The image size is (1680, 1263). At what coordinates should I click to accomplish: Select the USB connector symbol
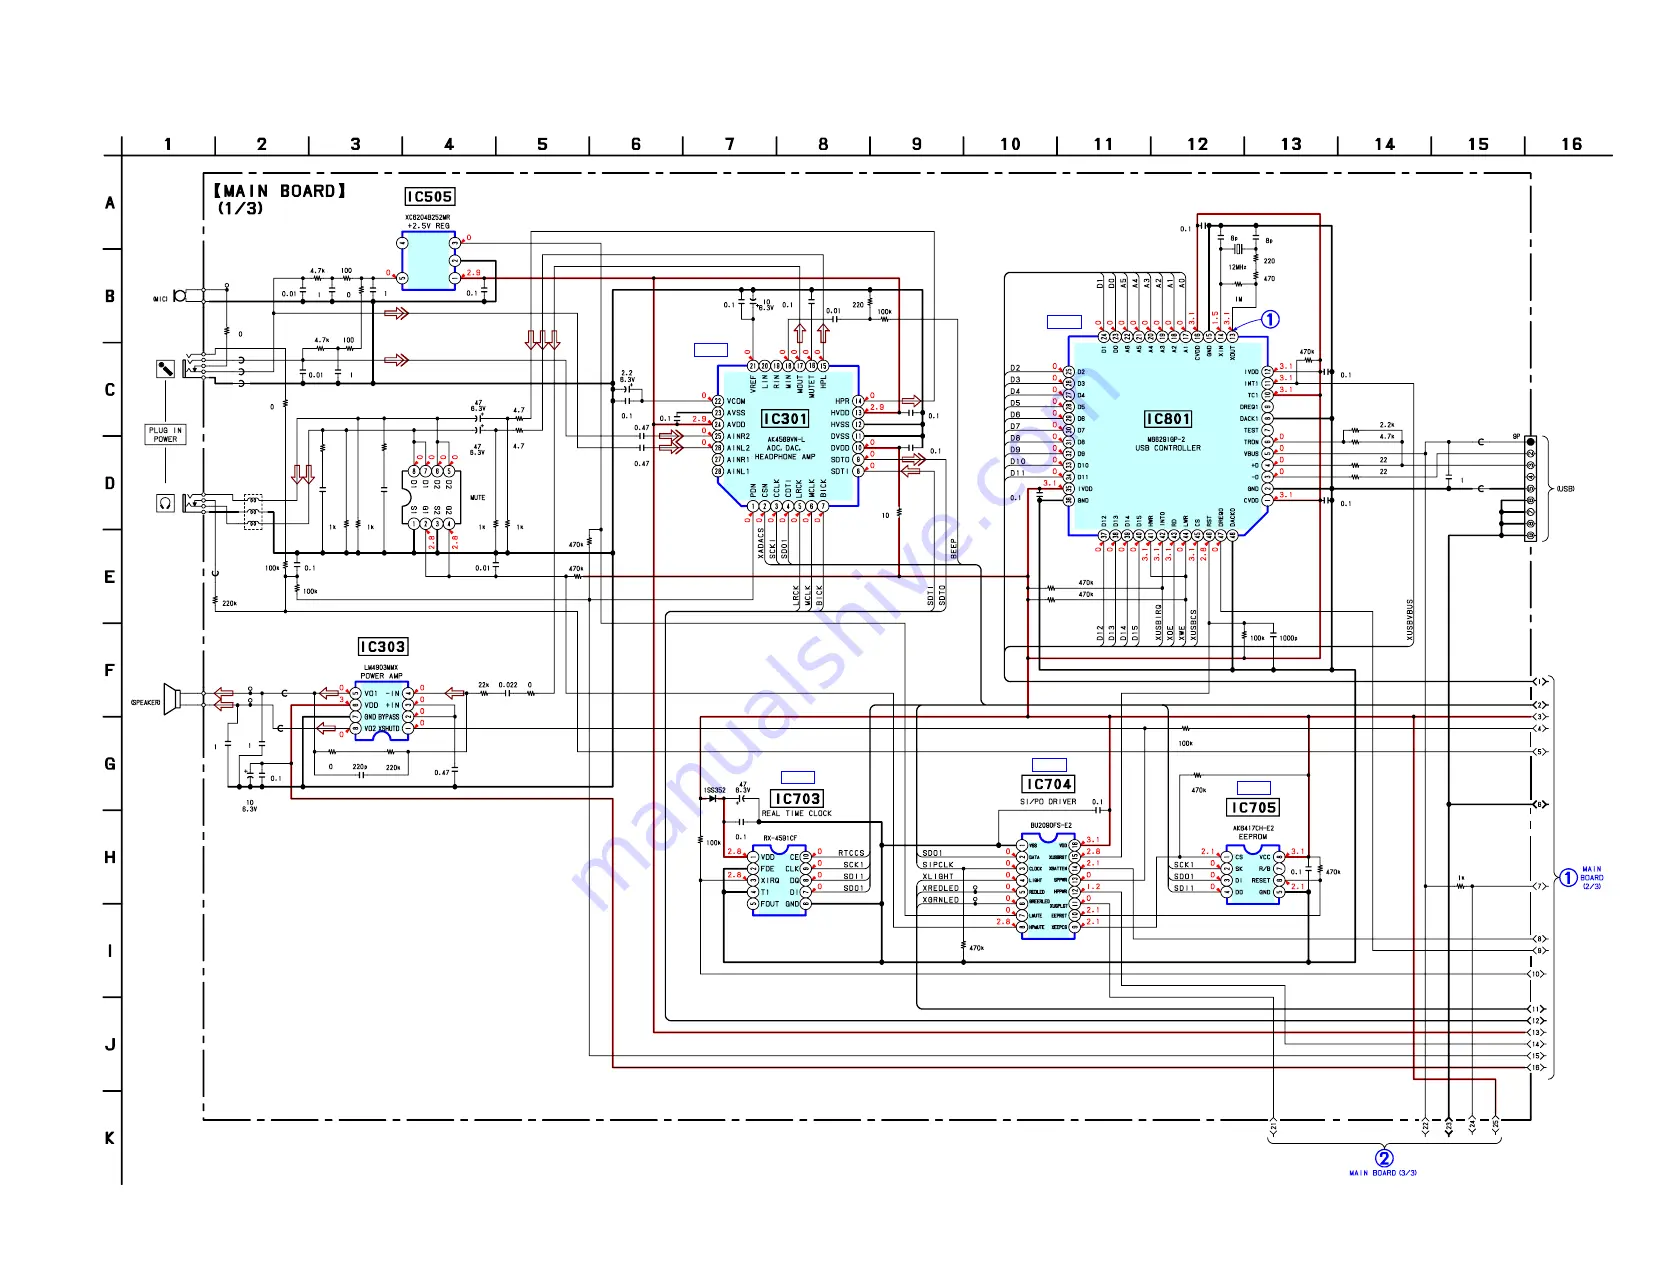(x=1530, y=489)
